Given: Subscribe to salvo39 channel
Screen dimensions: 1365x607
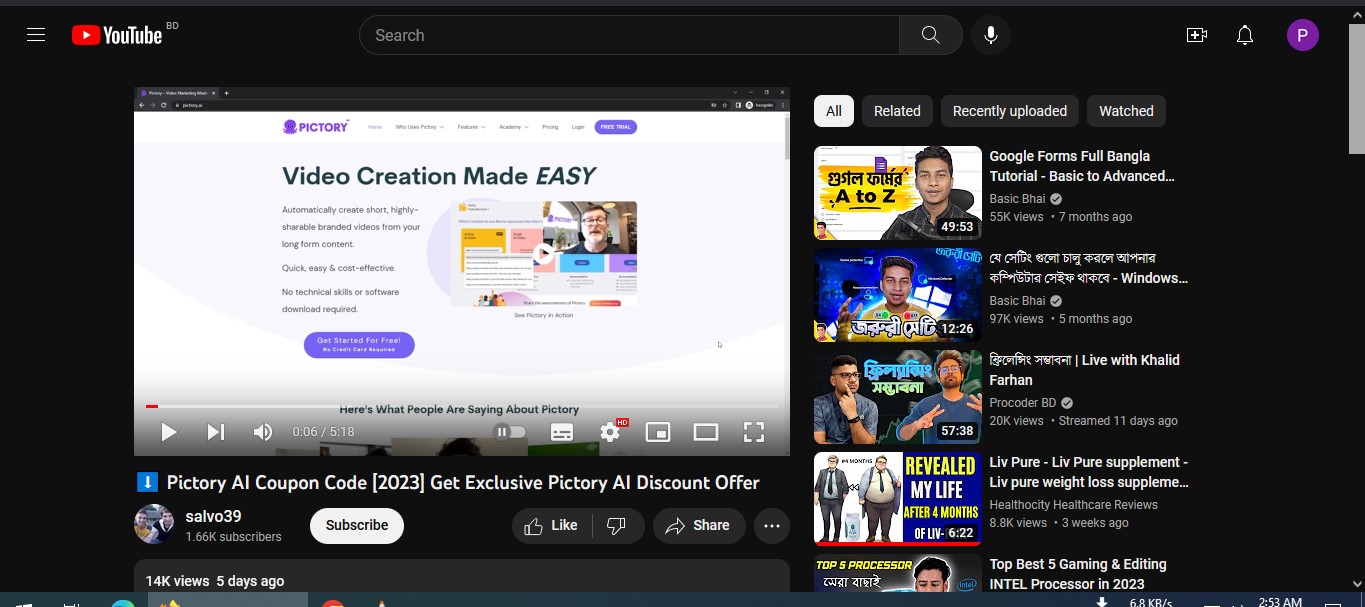Looking at the screenshot, I should (x=357, y=525).
